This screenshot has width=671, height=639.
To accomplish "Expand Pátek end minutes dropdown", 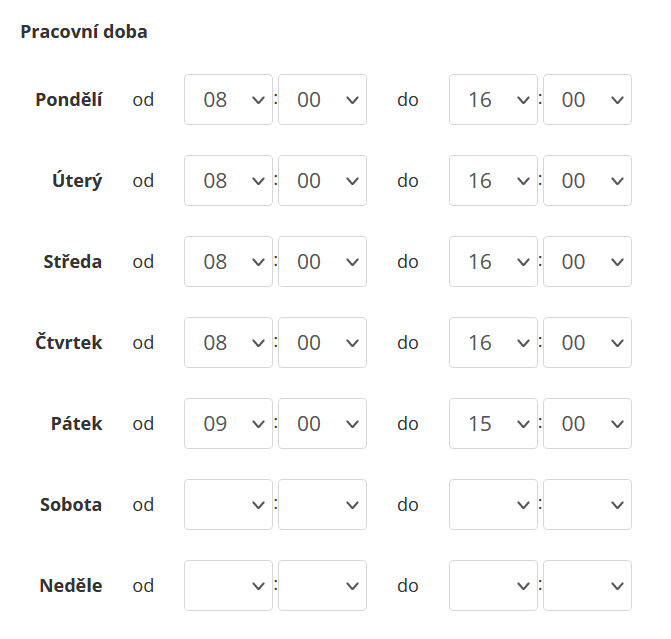I will pyautogui.click(x=587, y=424).
